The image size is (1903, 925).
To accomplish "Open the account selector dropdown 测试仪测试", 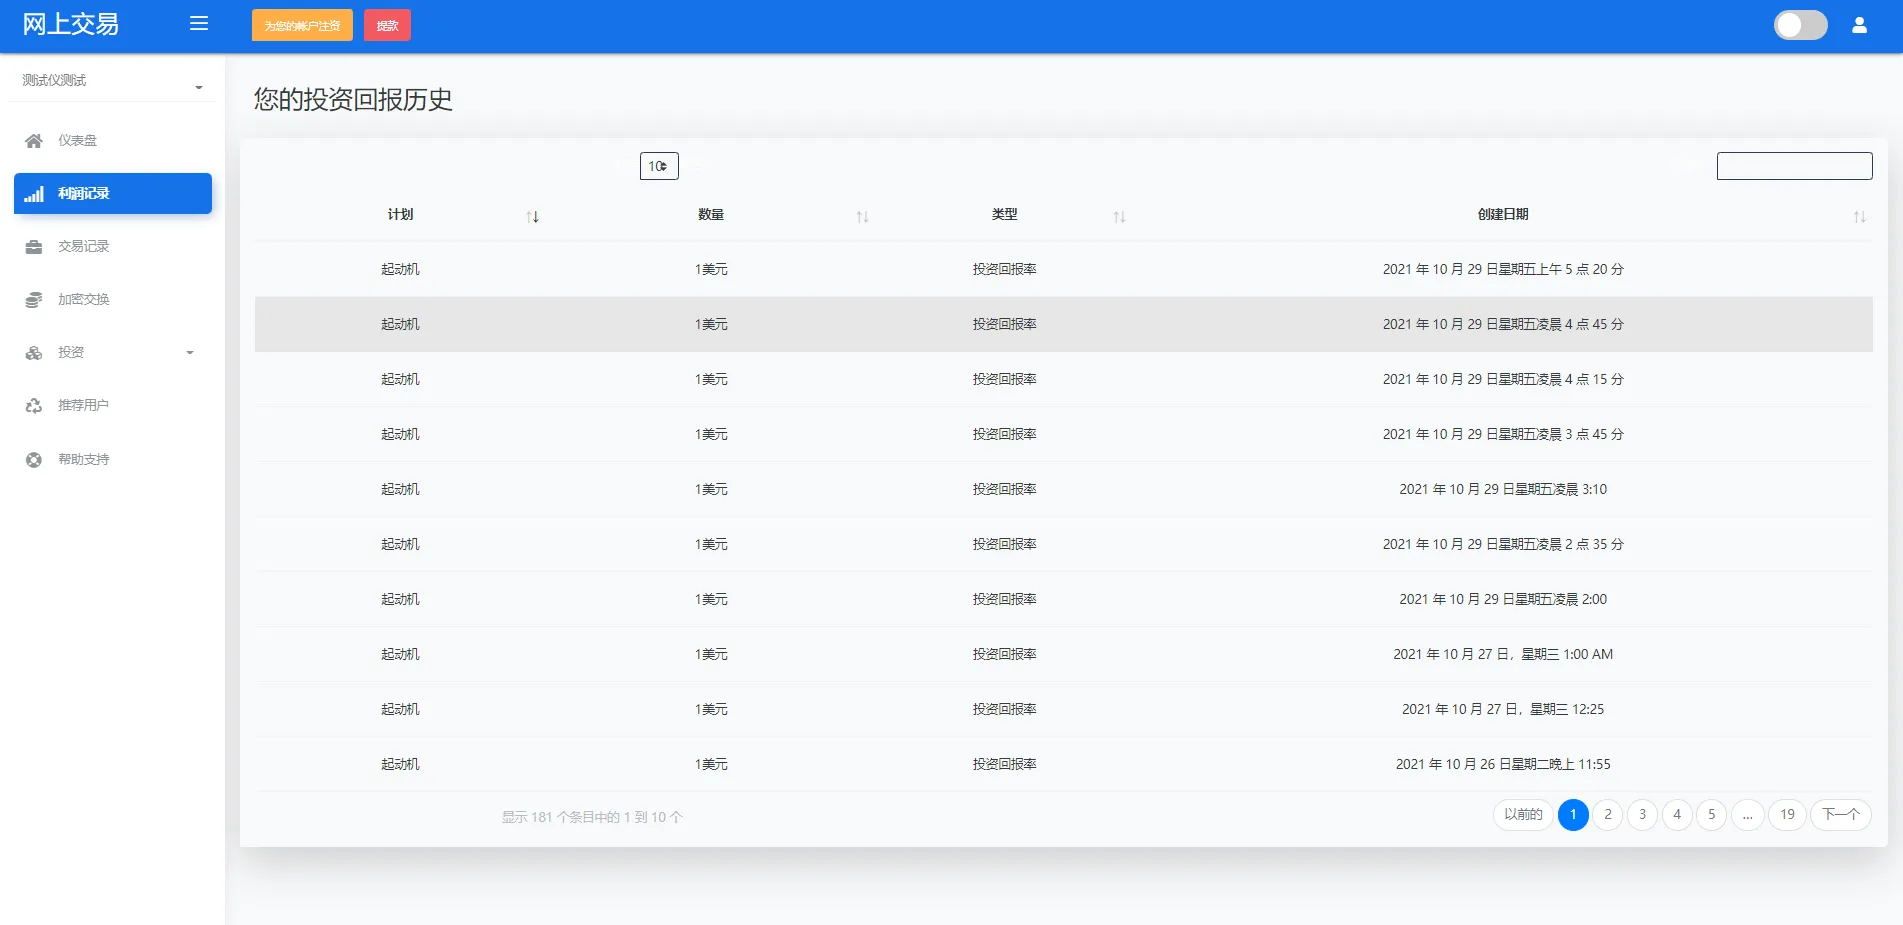I will click(x=112, y=81).
